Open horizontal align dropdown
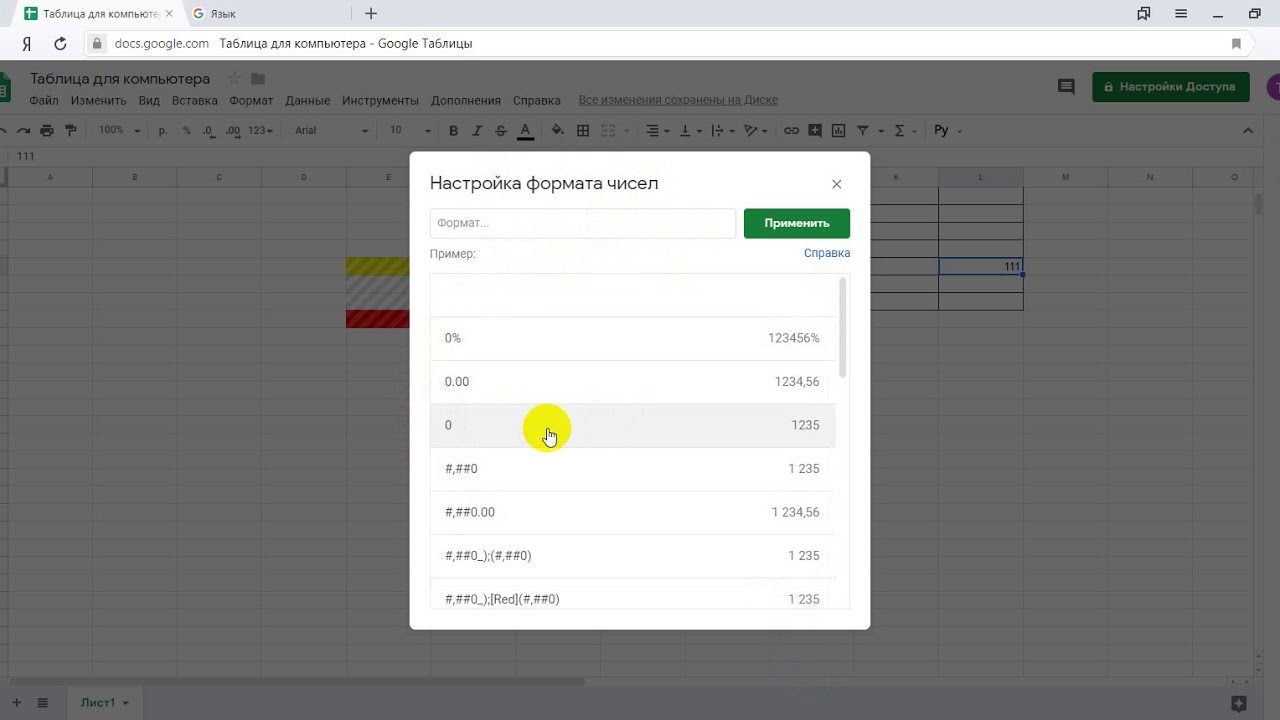This screenshot has height=720, width=1280. click(x=657, y=130)
